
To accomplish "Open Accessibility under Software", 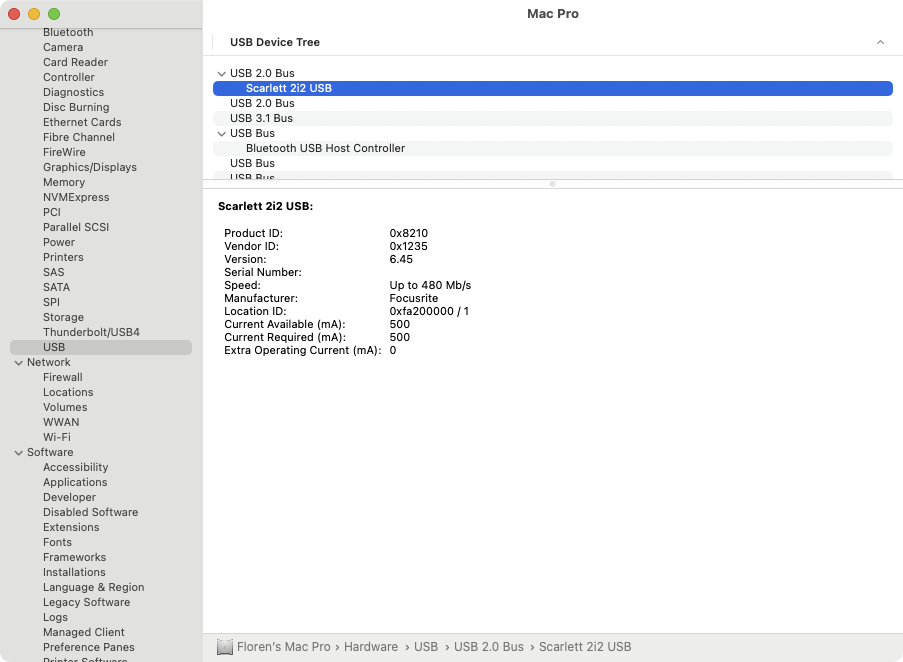I will pyautogui.click(x=75, y=467).
